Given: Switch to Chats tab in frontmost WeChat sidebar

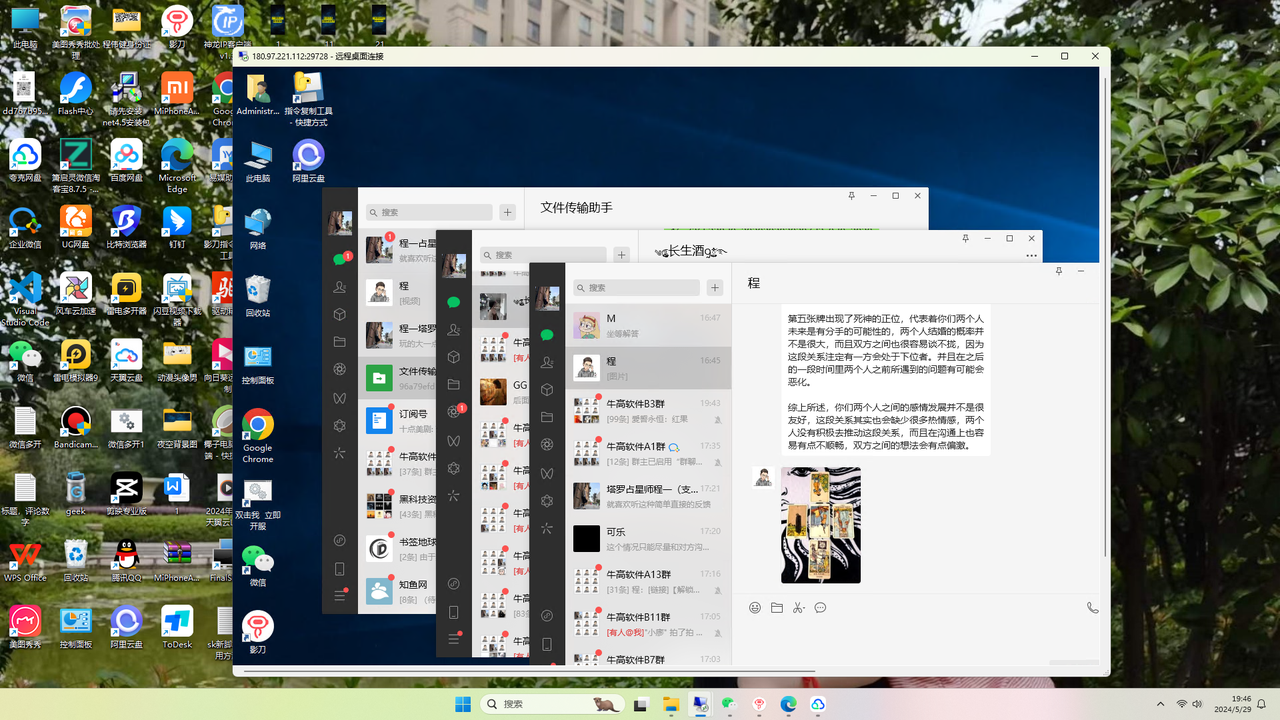Looking at the screenshot, I should (x=547, y=335).
